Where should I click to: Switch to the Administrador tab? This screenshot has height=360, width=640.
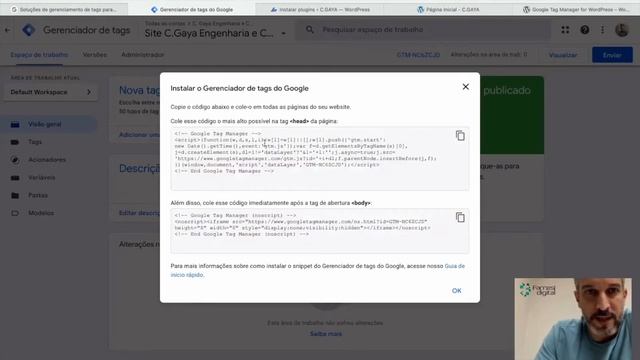(142, 55)
